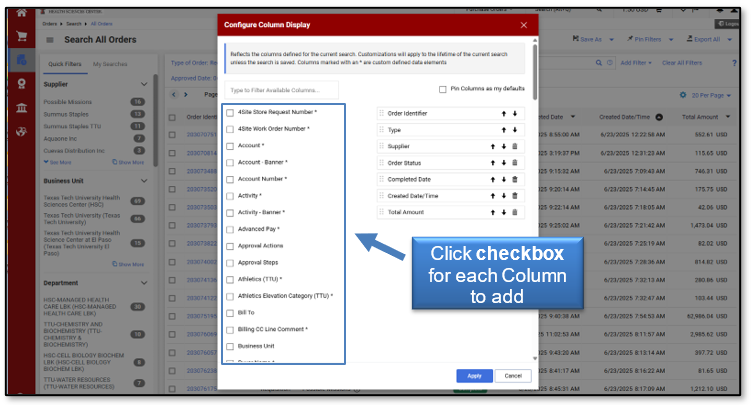Click Clear All Filters link
The image size is (751, 405).
682,63
